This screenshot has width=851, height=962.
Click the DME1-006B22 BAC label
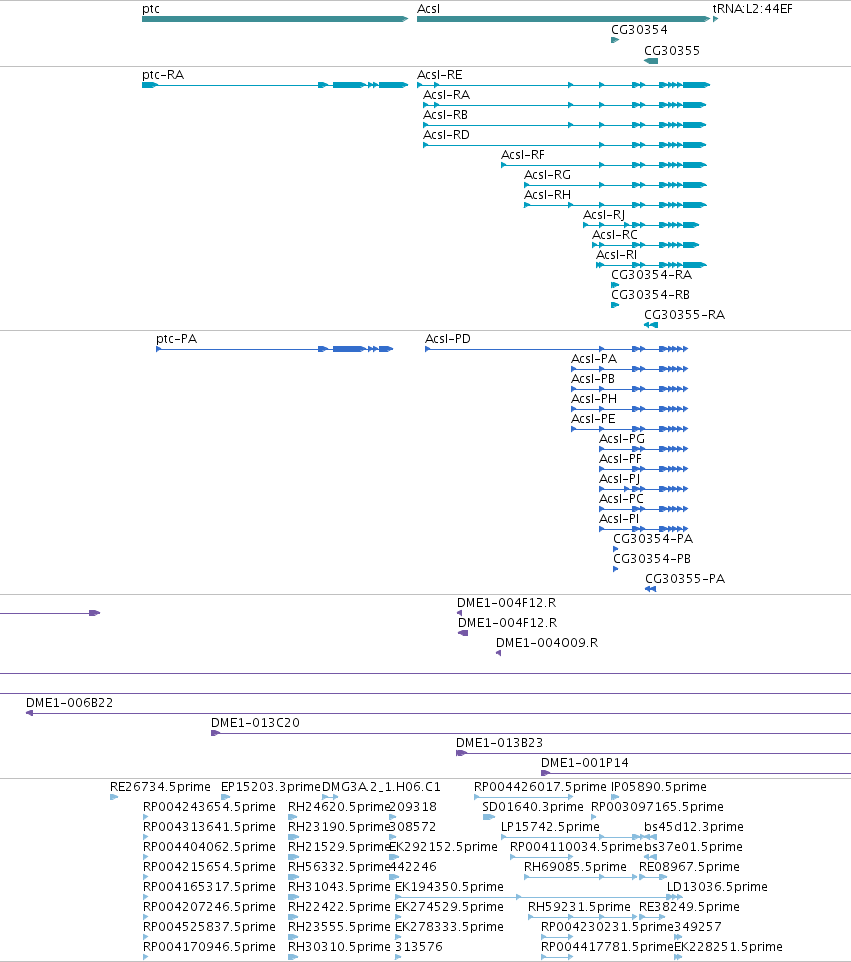pos(69,702)
